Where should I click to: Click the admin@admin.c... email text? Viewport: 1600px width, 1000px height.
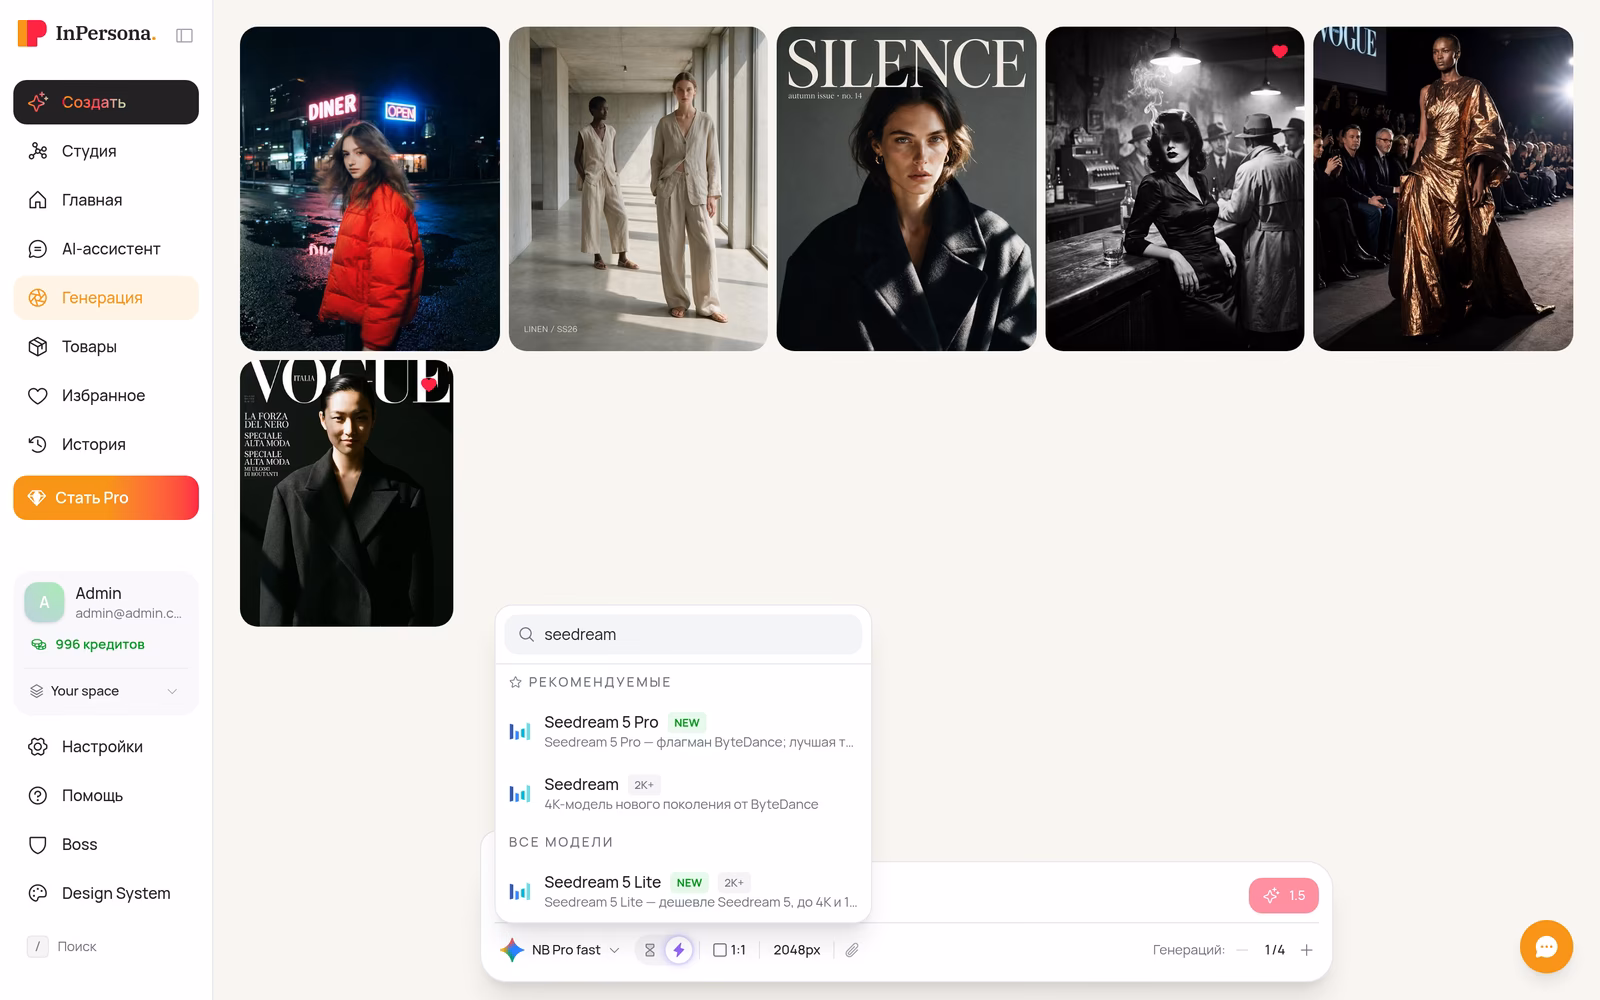pyautogui.click(x=128, y=614)
